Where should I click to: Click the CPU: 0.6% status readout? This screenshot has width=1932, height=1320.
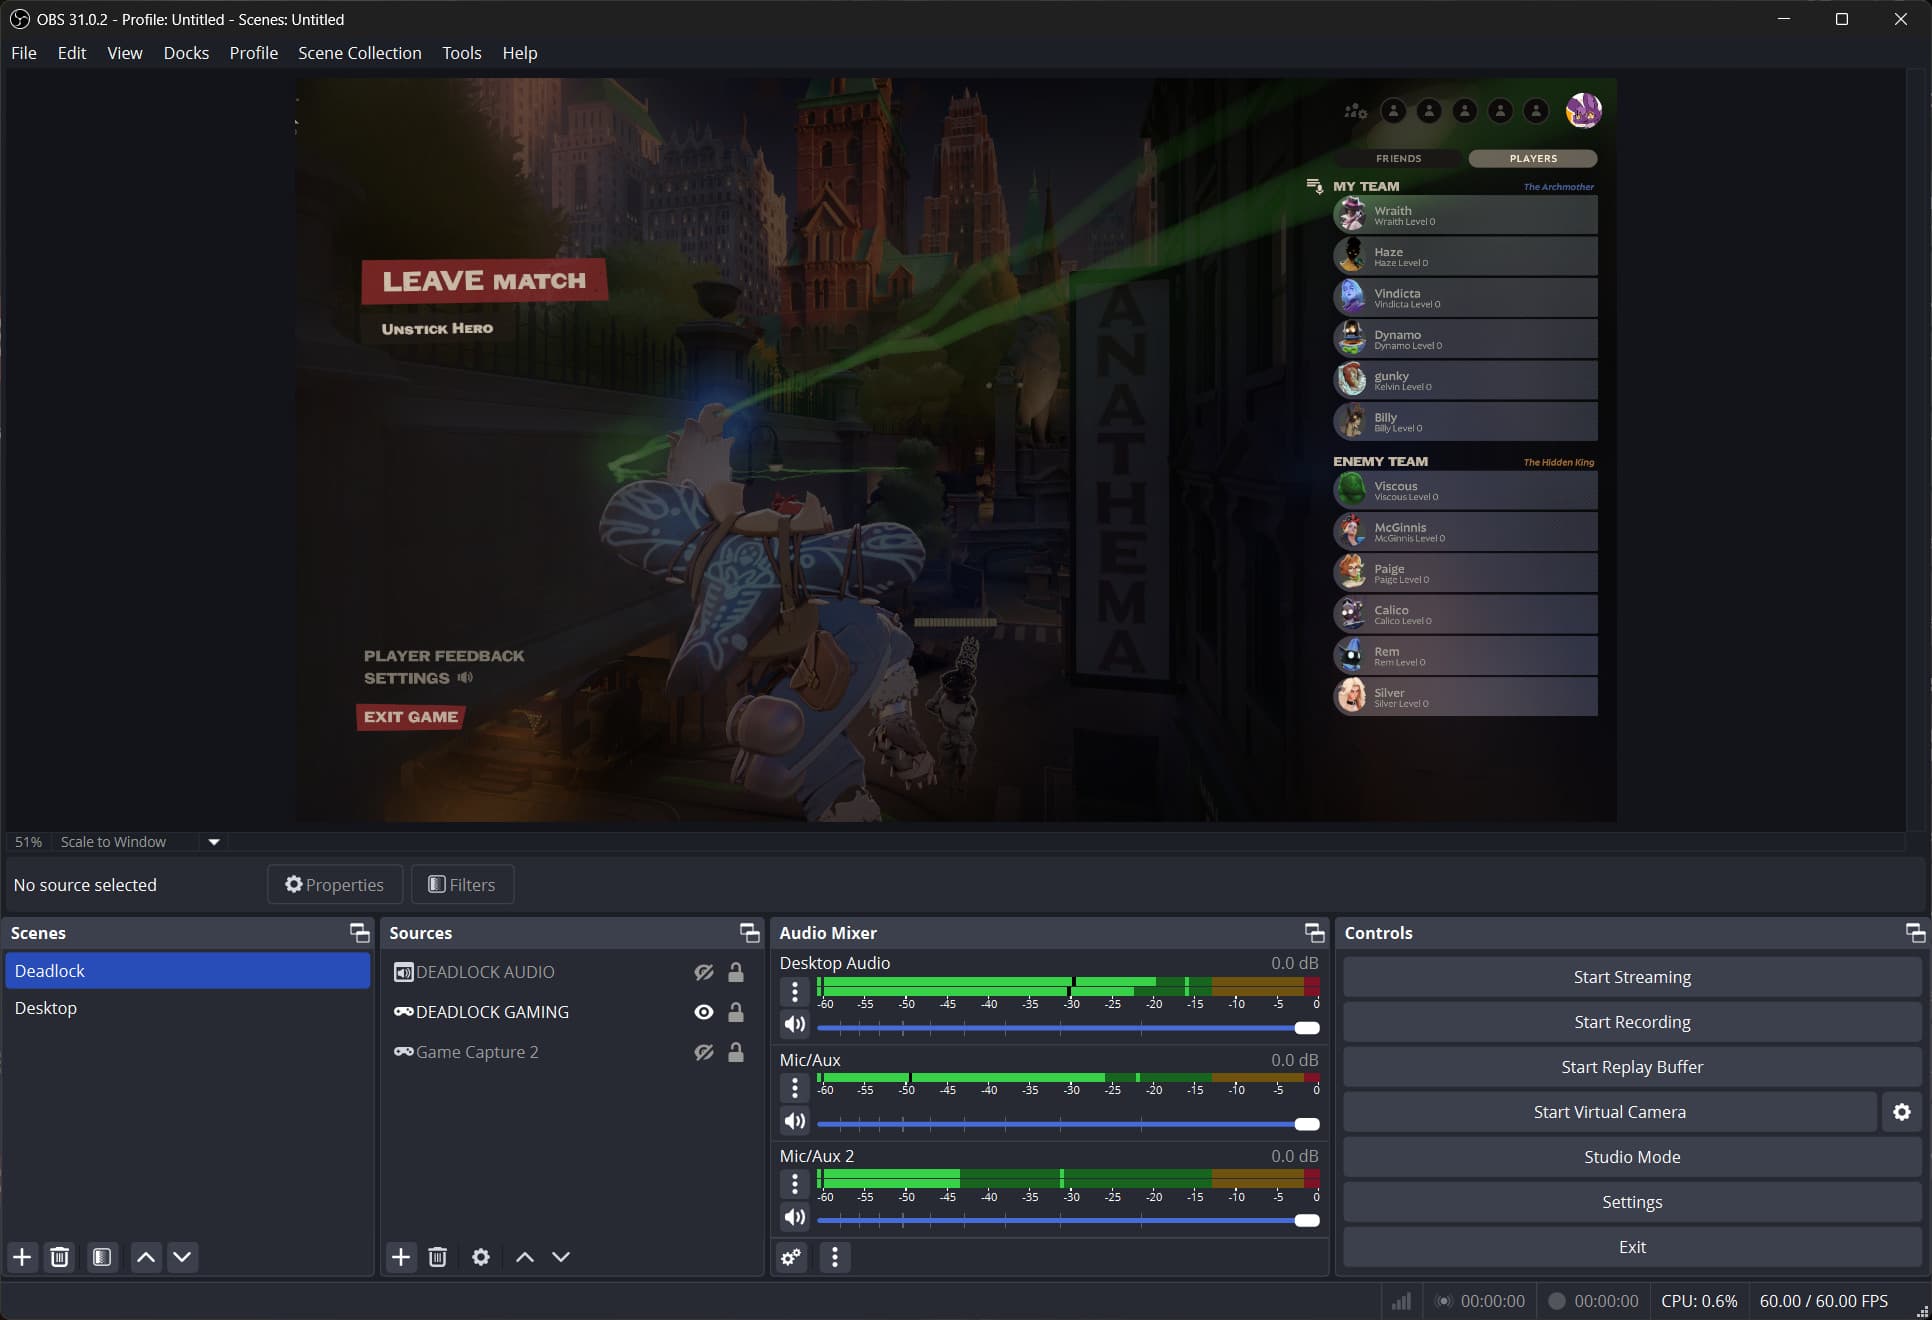(1699, 1301)
